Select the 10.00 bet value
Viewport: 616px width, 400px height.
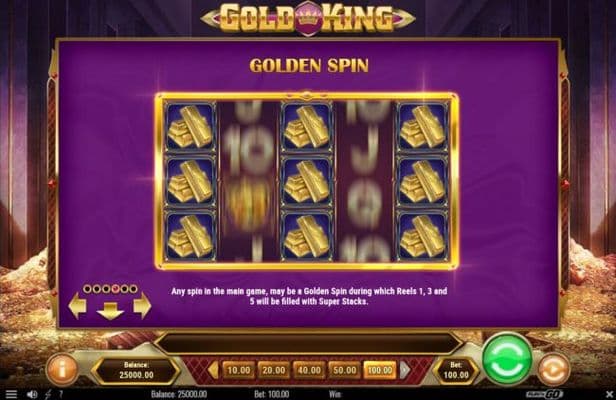pos(239,370)
